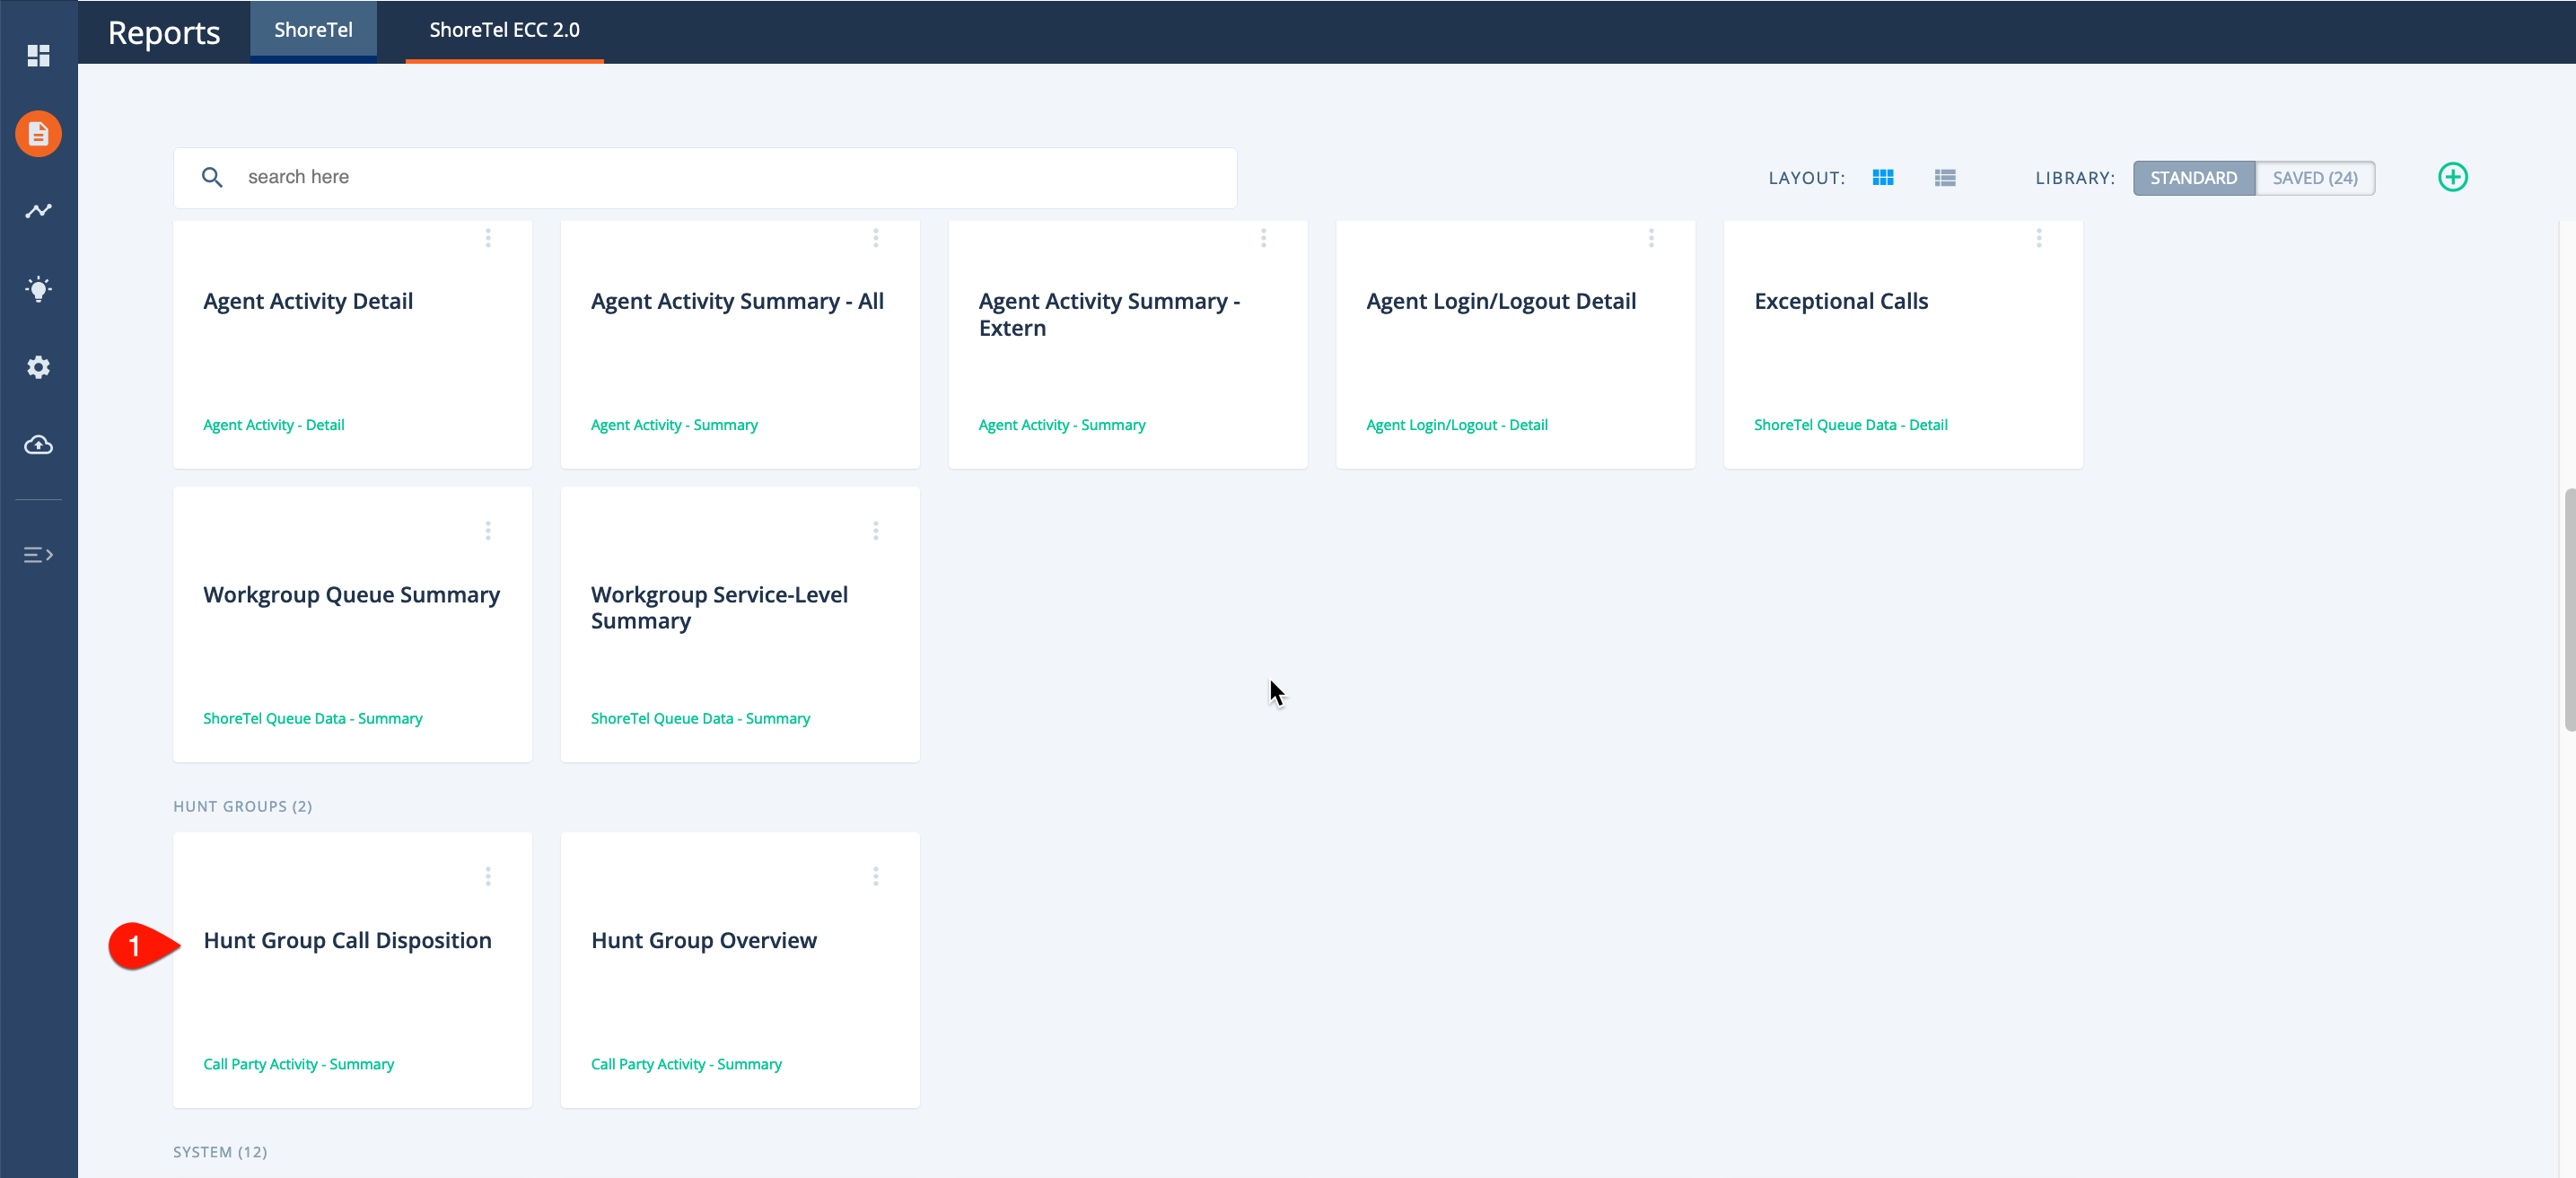
Task: Open options menu for Workgroup Queue Summary
Action: (488, 531)
